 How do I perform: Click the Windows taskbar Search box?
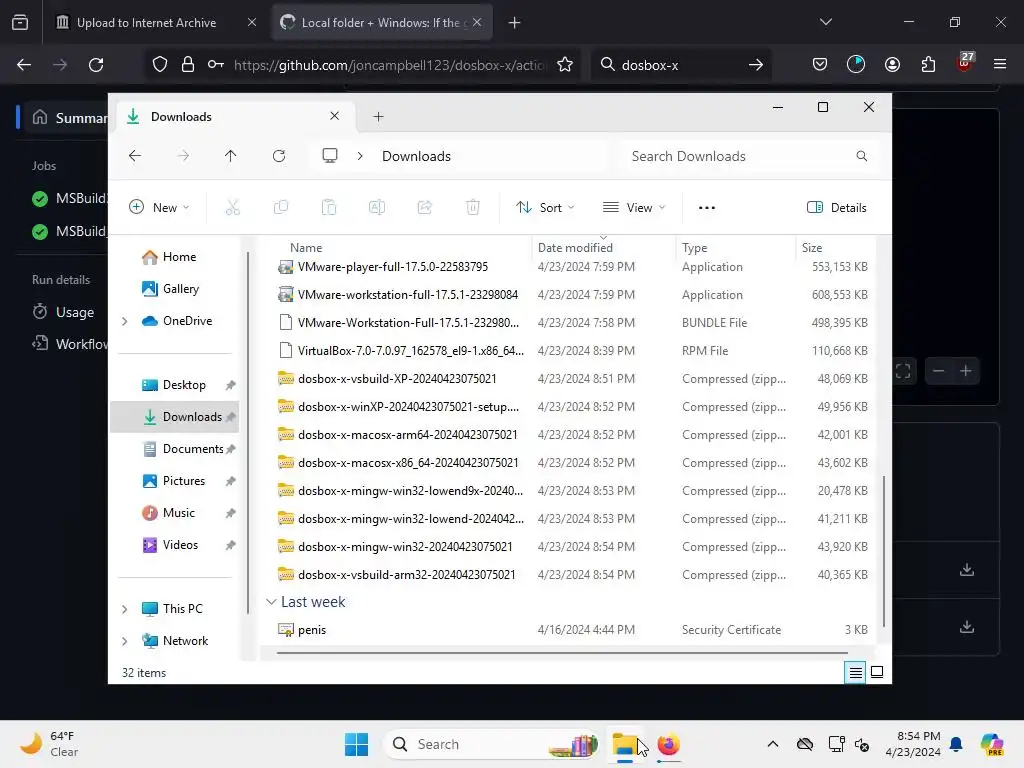[x=491, y=744]
